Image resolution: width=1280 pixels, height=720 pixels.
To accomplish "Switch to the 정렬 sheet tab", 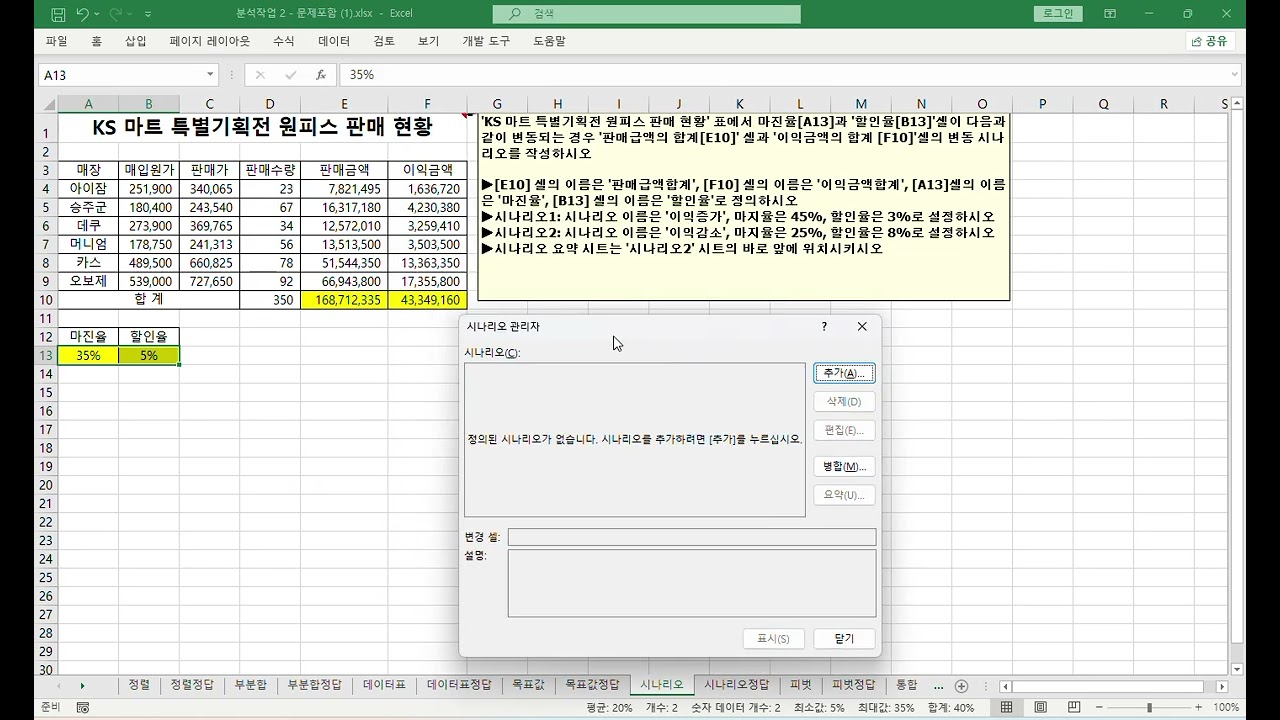I will [x=139, y=685].
